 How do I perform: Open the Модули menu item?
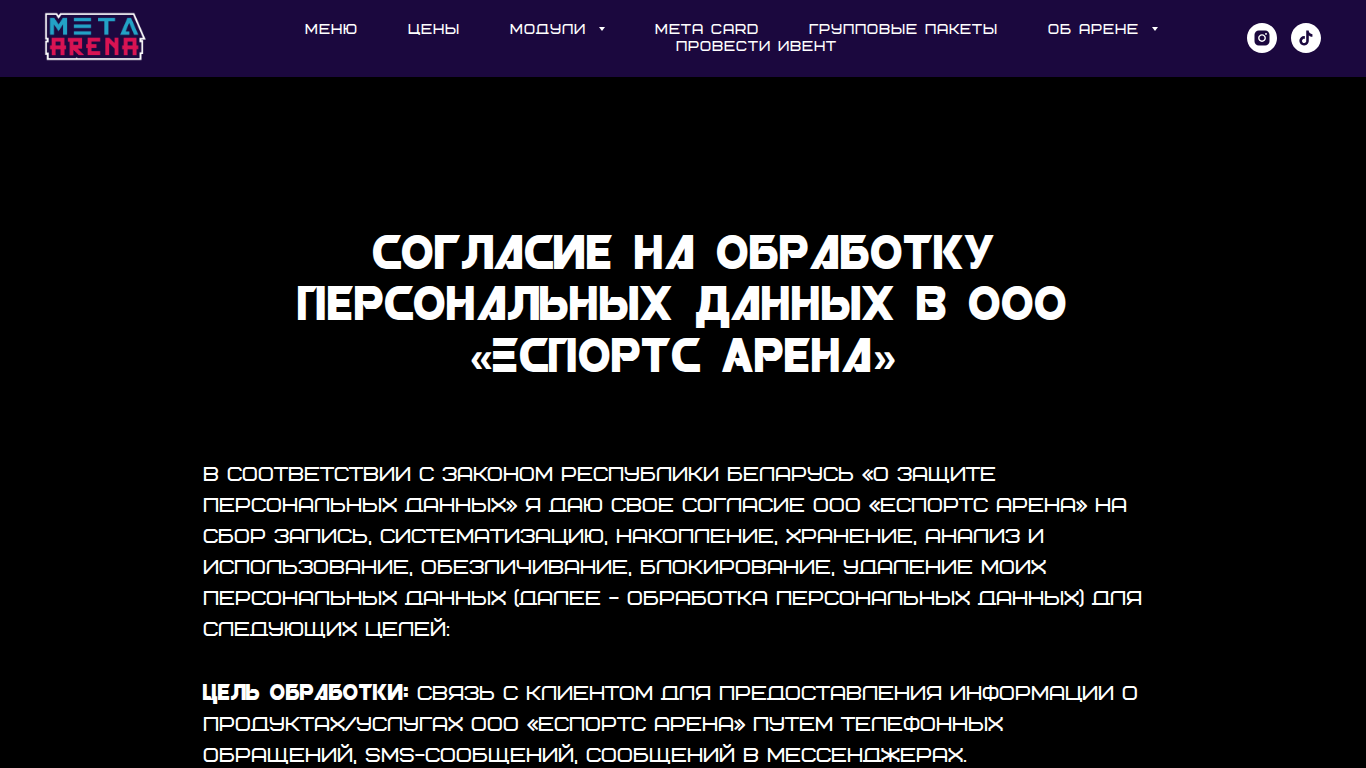[548, 29]
